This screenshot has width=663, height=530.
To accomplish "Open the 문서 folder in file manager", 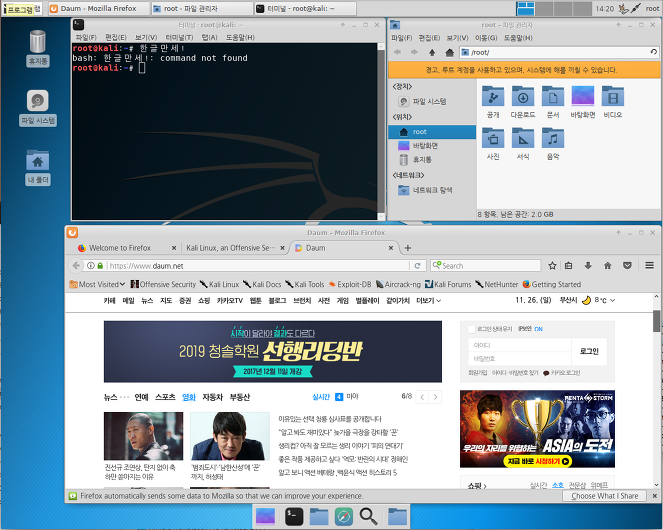I will (553, 102).
